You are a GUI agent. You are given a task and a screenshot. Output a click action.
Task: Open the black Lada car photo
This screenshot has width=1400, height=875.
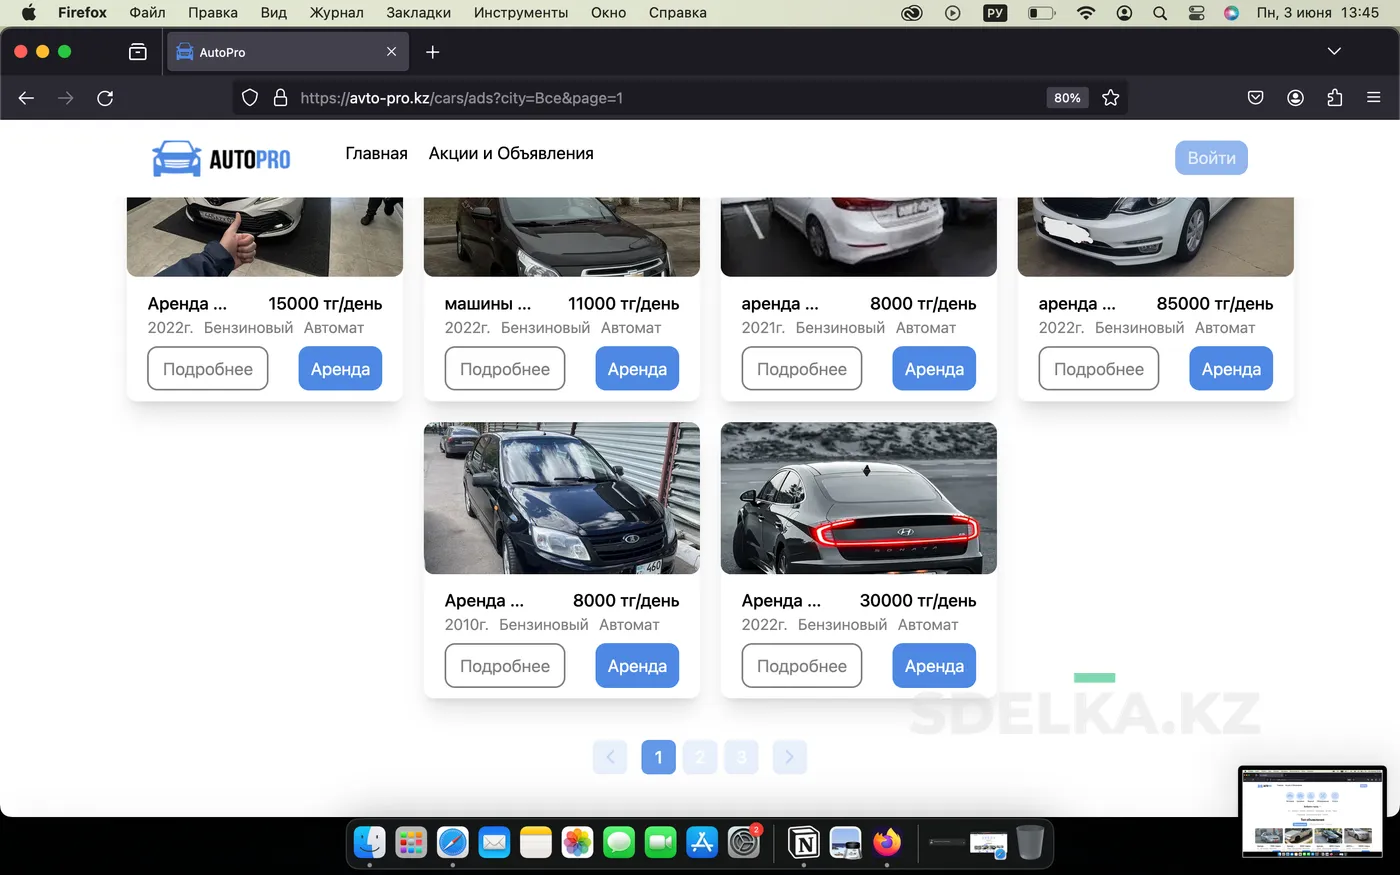pyautogui.click(x=562, y=498)
